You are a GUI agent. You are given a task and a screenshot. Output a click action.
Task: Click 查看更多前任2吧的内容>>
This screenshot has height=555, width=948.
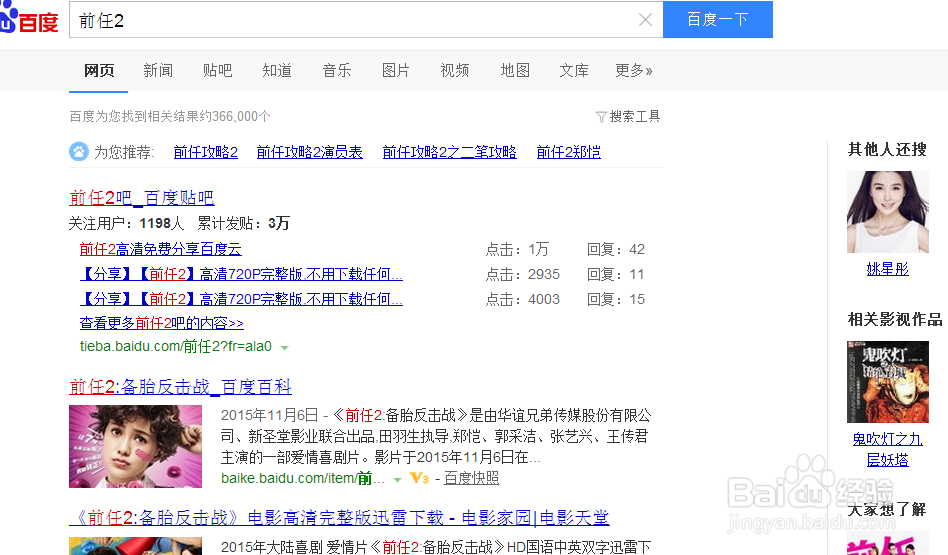161,323
